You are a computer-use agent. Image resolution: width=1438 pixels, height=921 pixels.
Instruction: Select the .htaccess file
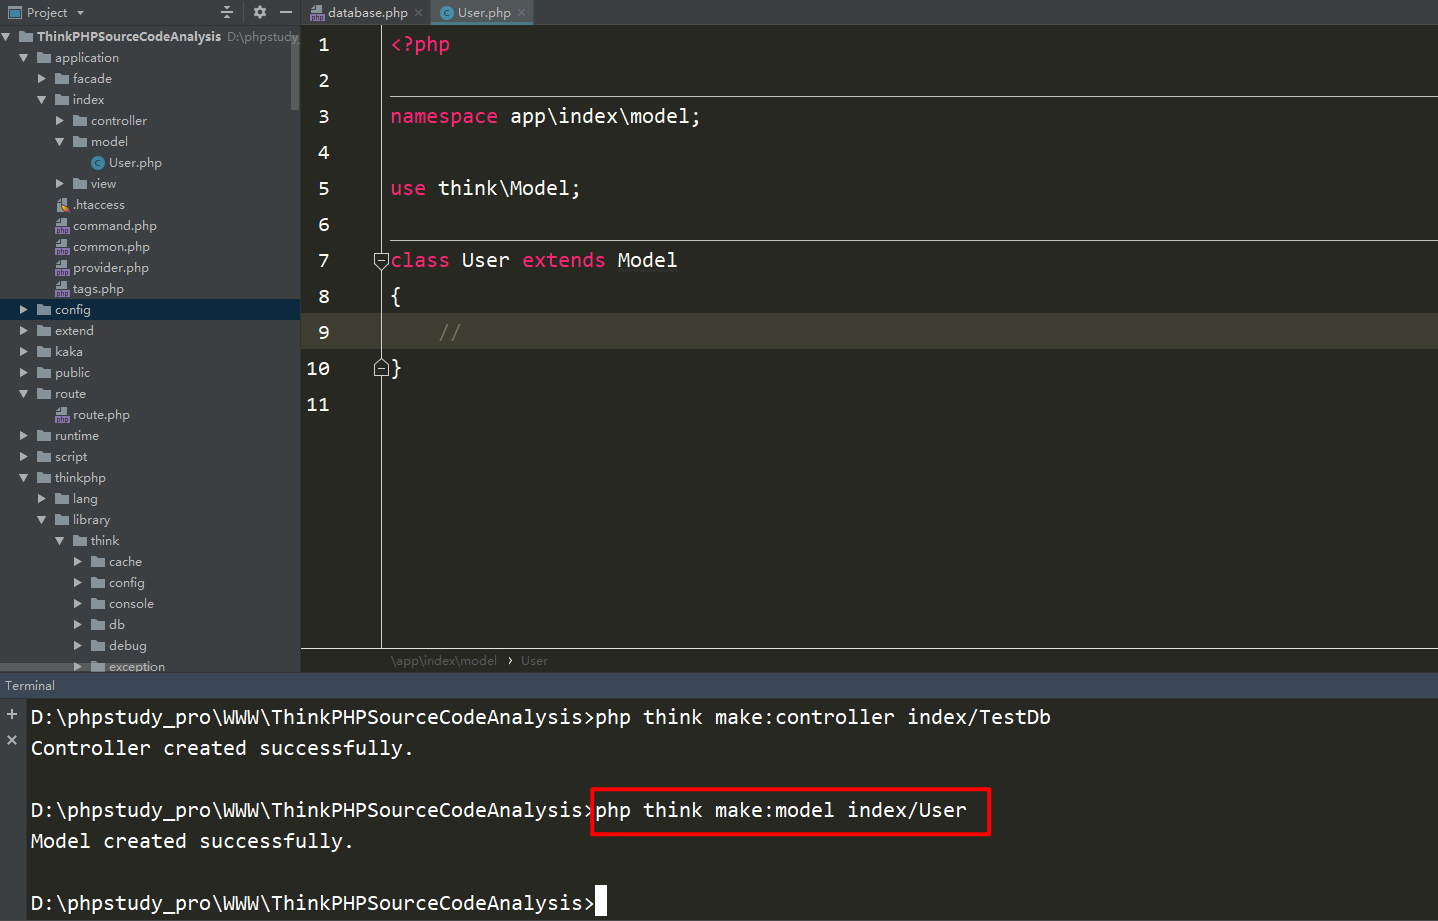[x=99, y=205]
